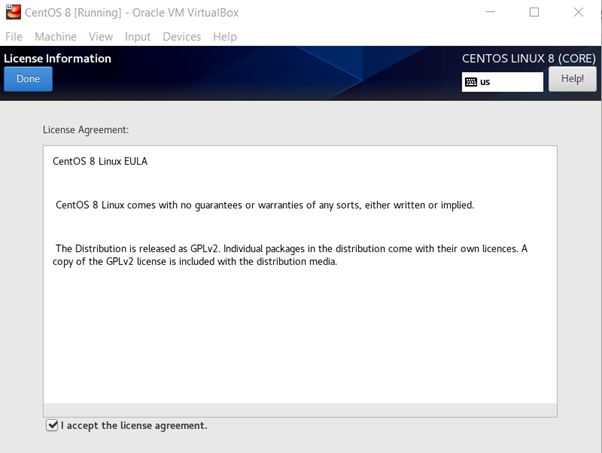Open the Devices menu

tap(181, 37)
